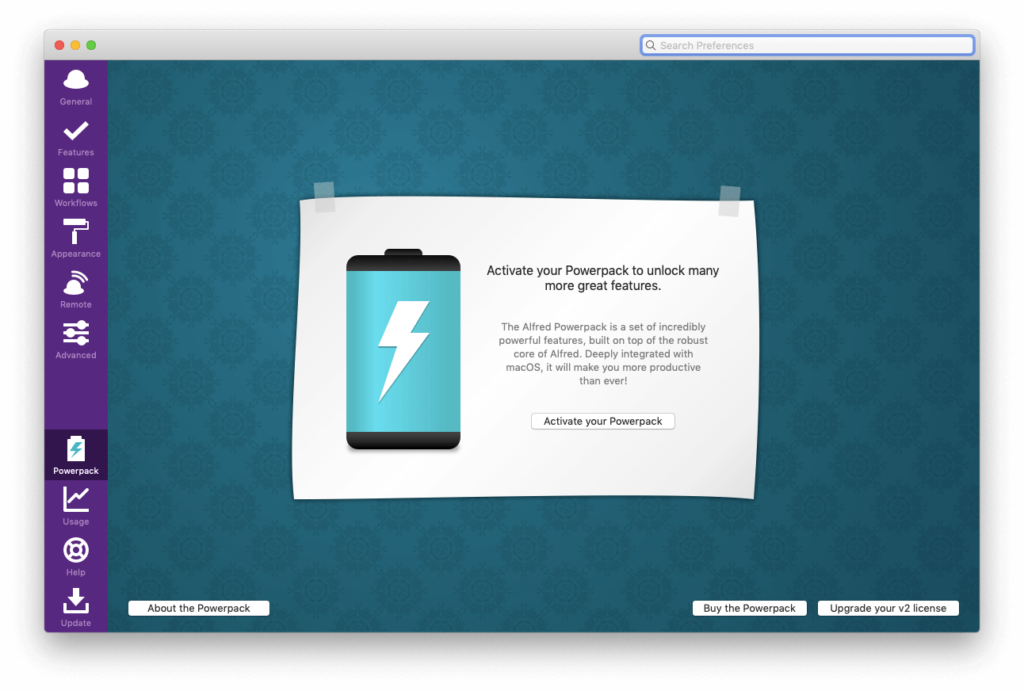Focus the Search Preferences field

coord(807,45)
